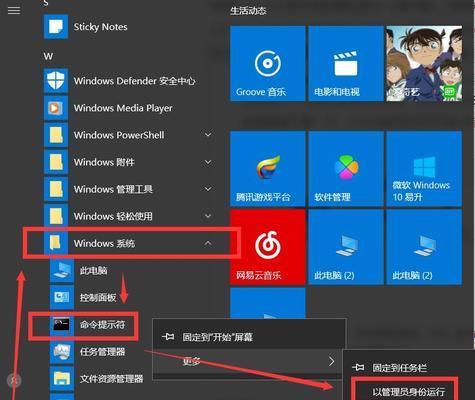Click pin icon beside 固定到"开始"屏幕
This screenshot has width=475, height=400.
coord(168,337)
